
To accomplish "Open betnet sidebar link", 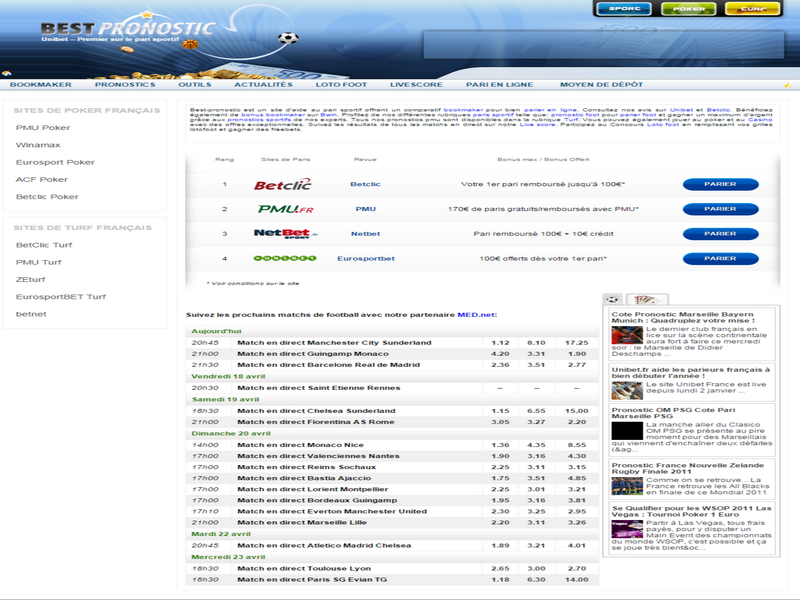I will [x=31, y=314].
